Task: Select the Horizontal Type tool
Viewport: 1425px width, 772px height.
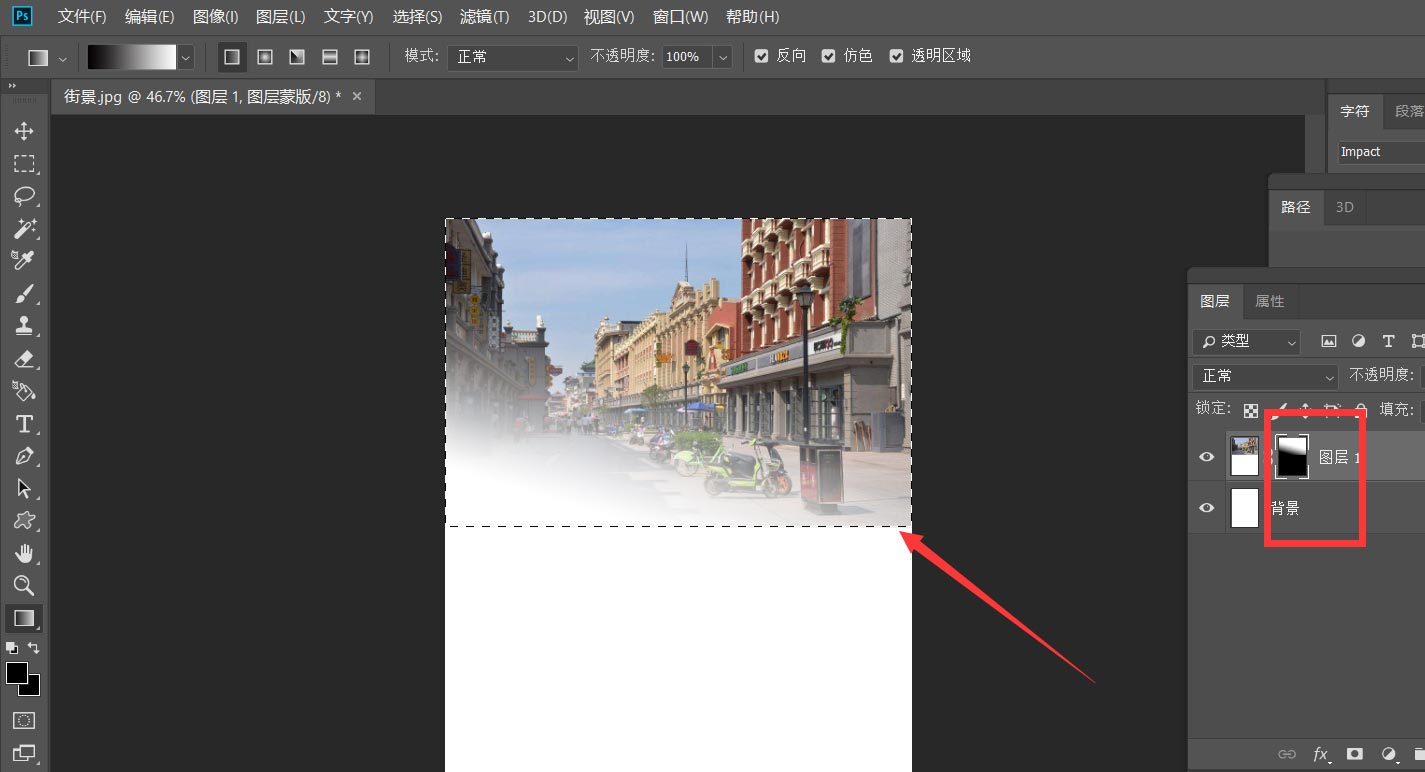Action: click(x=24, y=423)
